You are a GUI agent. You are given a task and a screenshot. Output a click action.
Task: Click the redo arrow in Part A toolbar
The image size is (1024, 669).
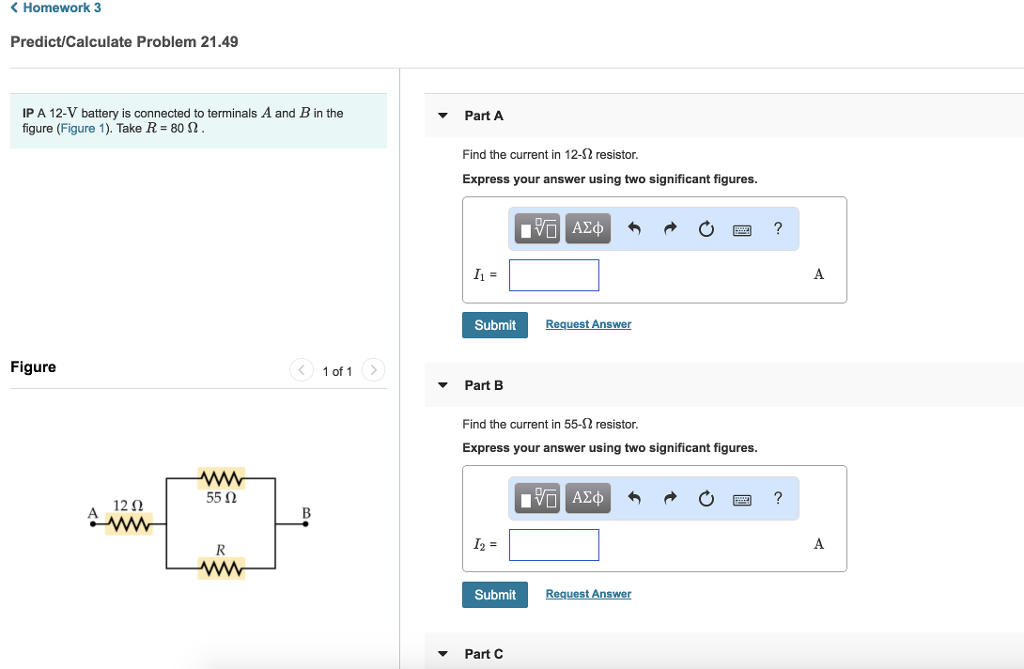[670, 228]
